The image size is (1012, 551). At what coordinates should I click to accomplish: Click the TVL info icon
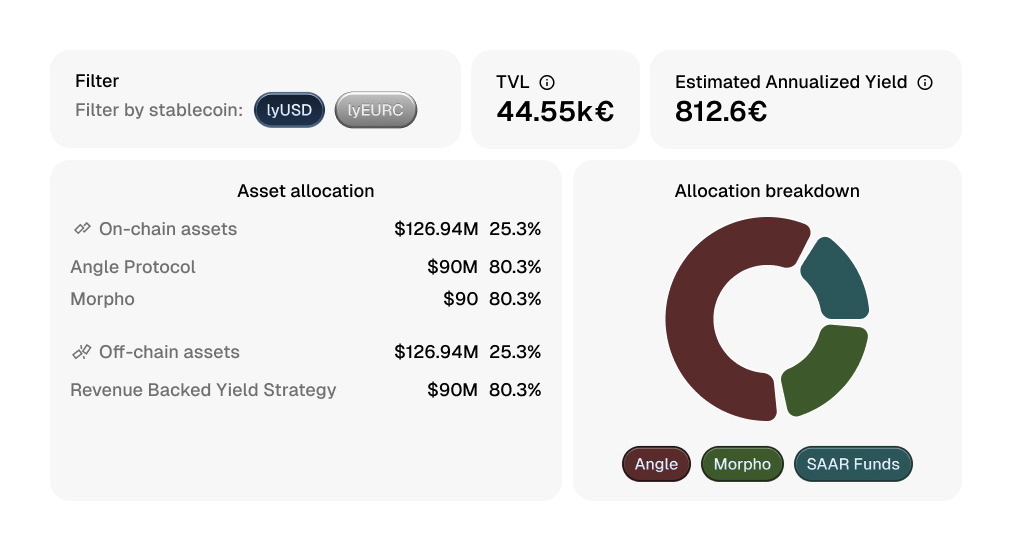547,83
